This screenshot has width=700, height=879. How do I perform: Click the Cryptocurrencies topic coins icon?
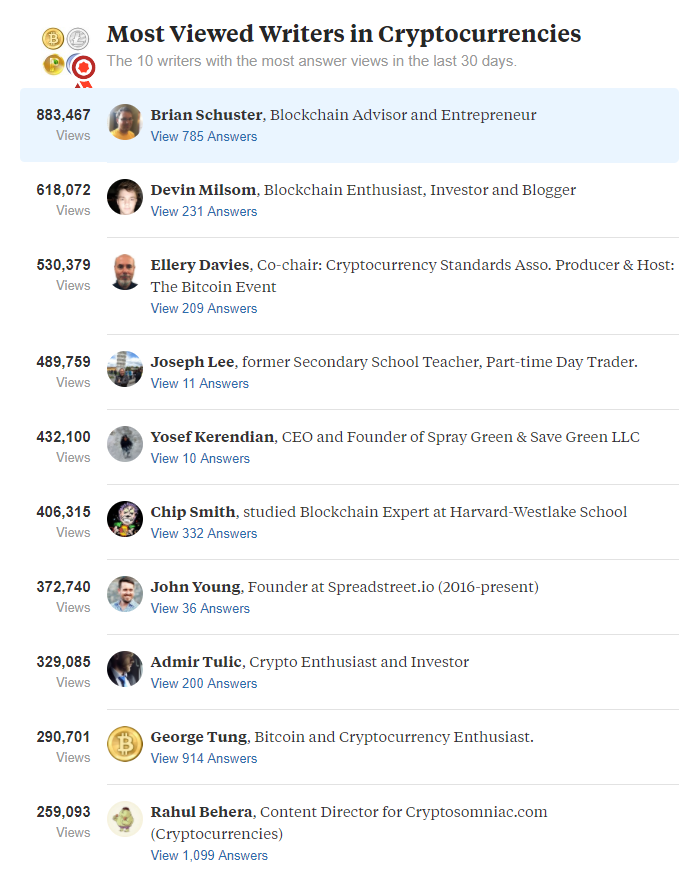[66, 51]
